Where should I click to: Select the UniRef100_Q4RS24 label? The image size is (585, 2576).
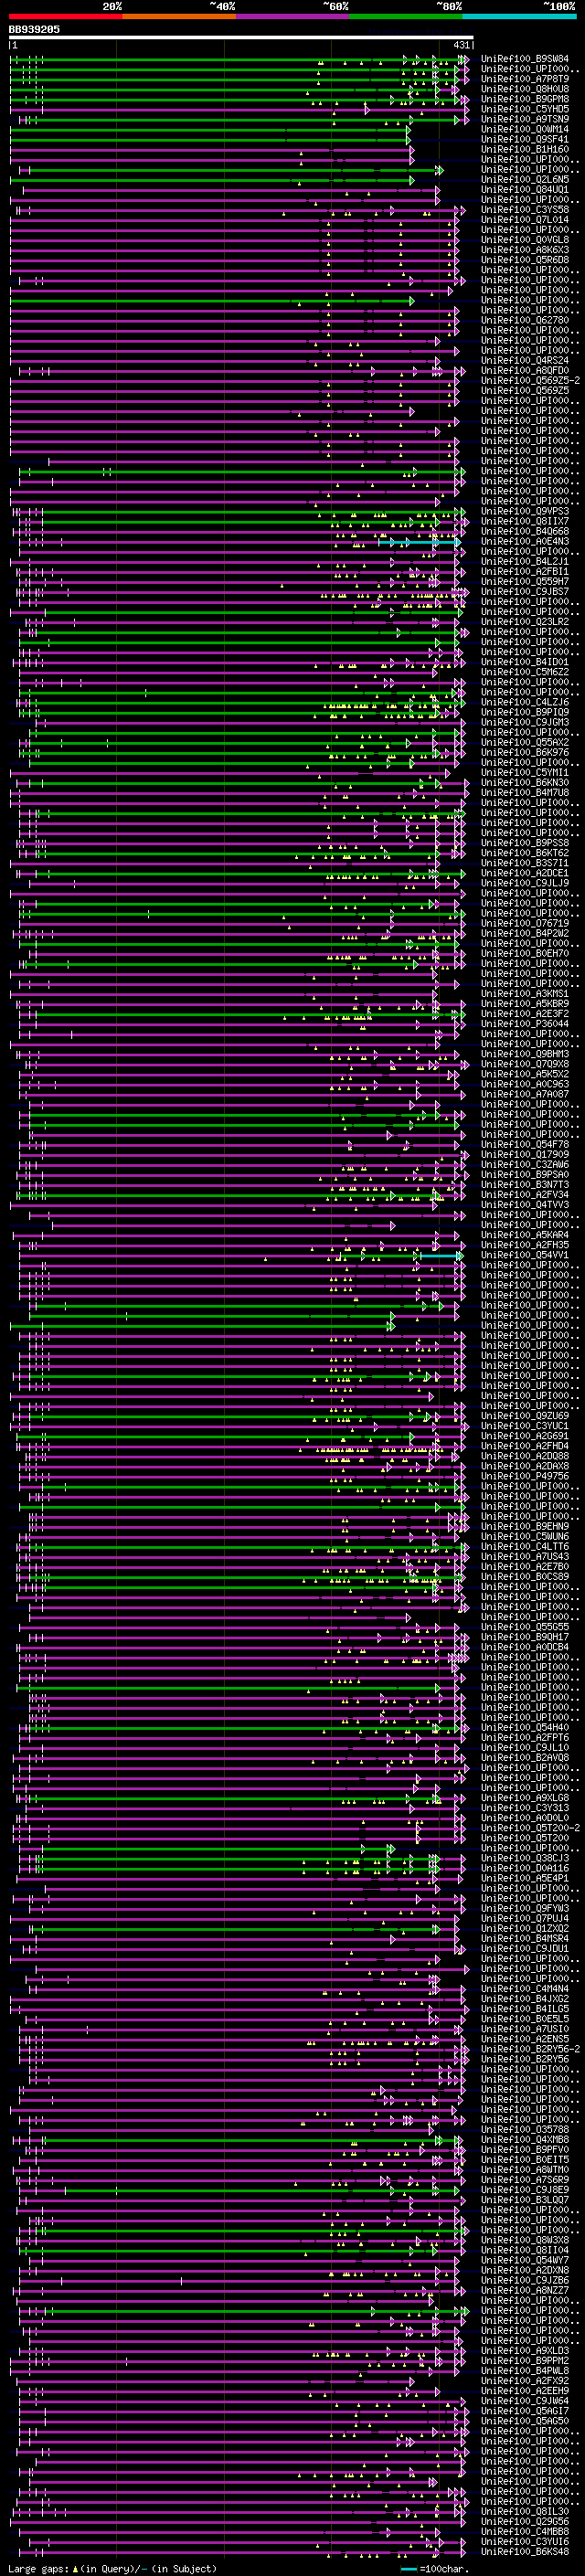(x=525, y=361)
